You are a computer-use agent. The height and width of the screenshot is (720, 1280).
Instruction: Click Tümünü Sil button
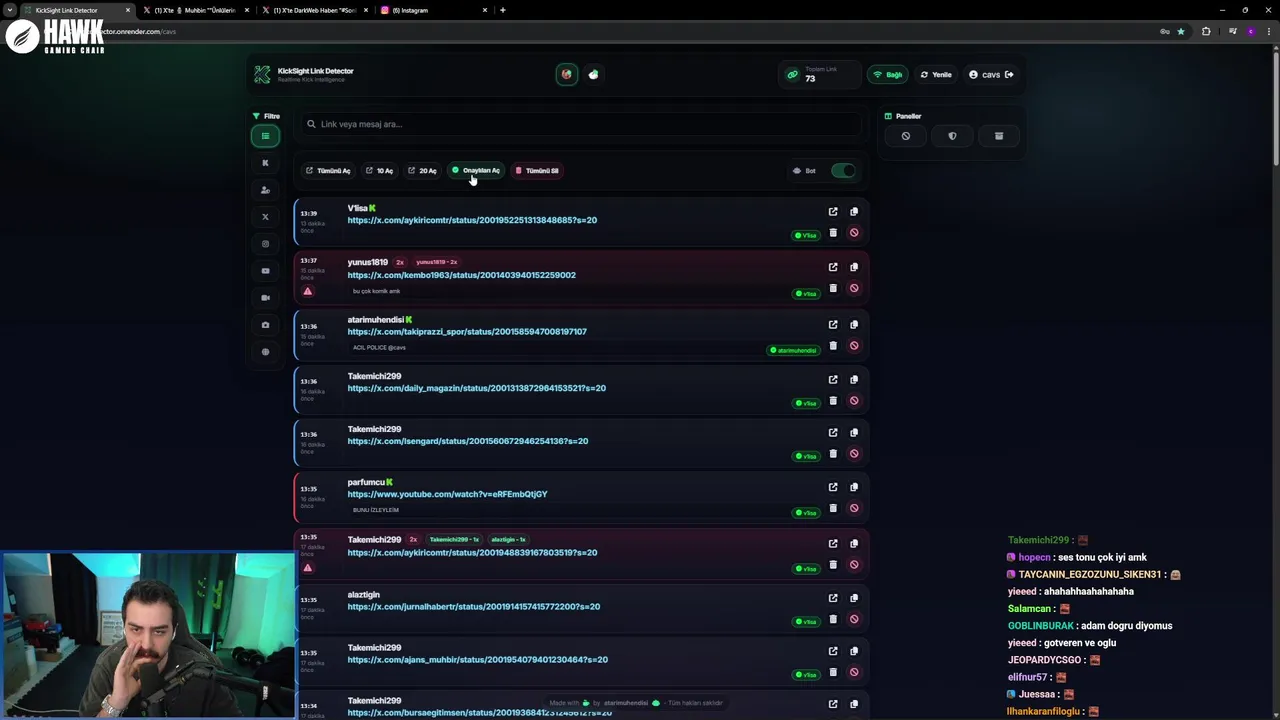tap(537, 171)
